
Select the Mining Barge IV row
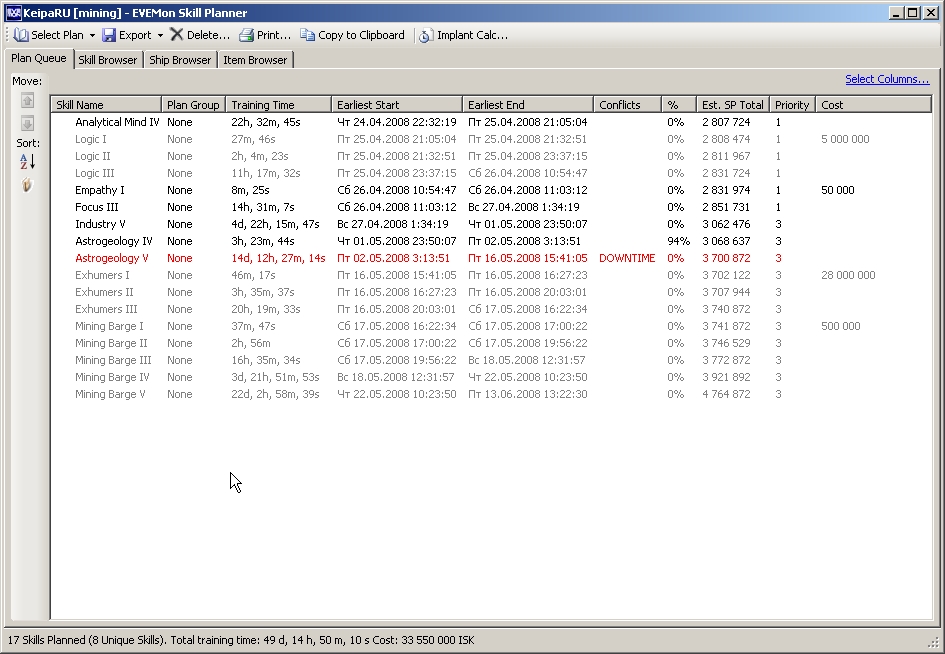click(491, 377)
